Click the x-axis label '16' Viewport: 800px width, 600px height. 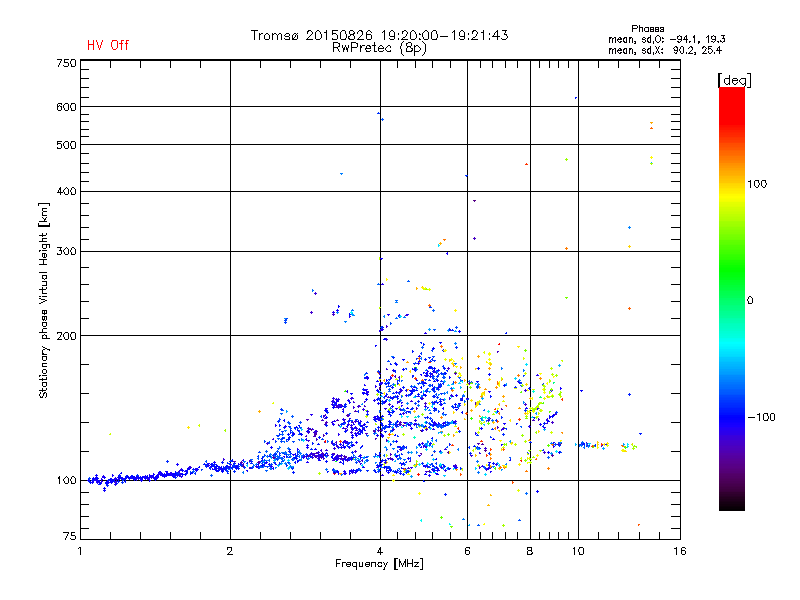tap(680, 551)
